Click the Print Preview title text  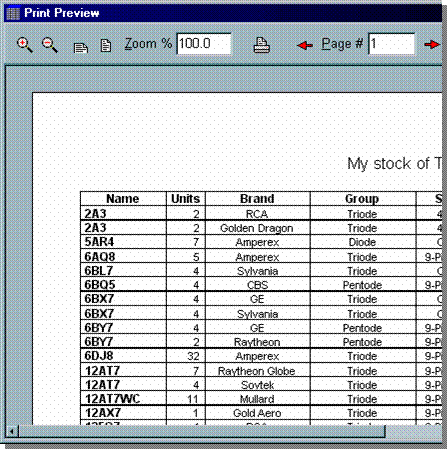(x=62, y=13)
